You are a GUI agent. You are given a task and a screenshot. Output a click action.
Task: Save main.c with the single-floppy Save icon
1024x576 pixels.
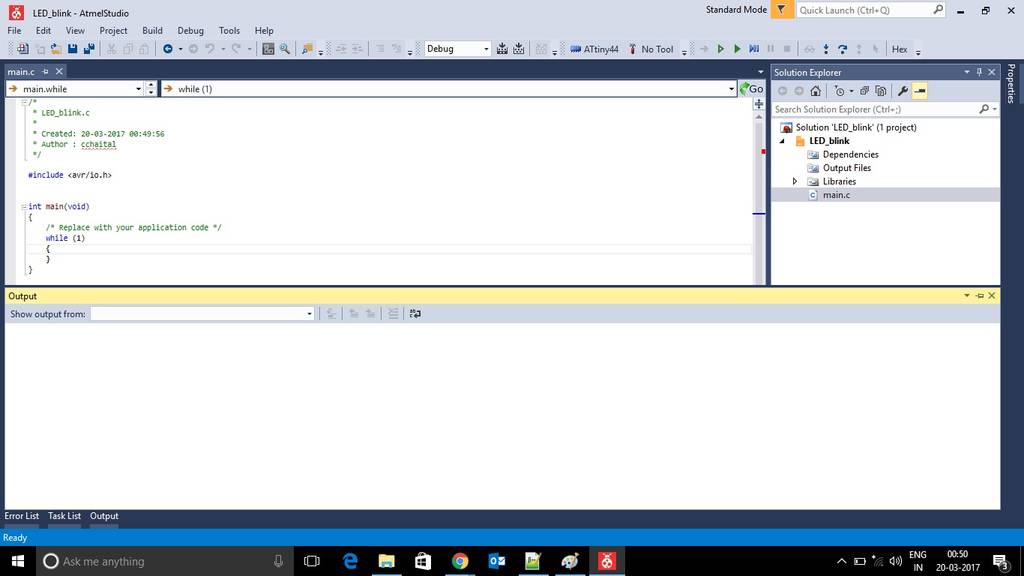coord(72,49)
